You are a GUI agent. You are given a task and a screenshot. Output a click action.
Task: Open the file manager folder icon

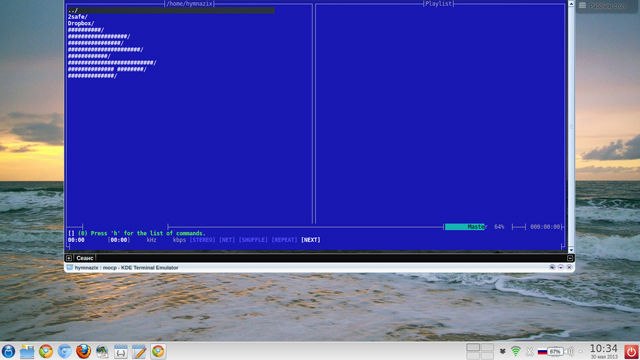pyautogui.click(x=27, y=351)
